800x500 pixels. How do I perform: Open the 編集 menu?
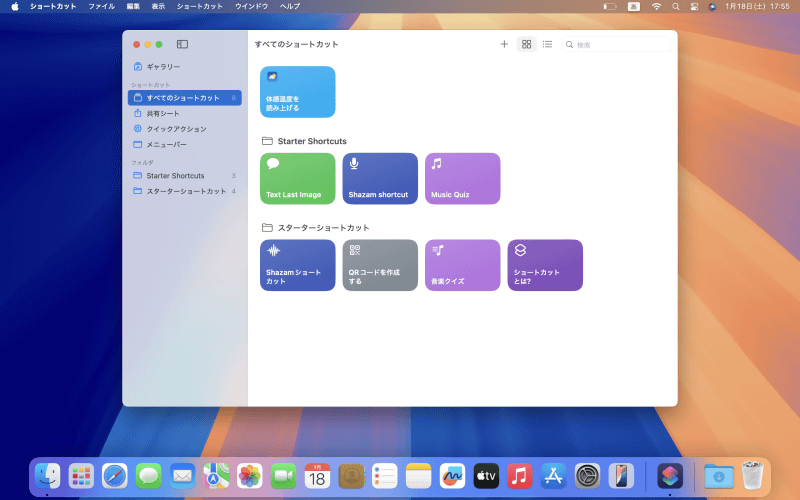tap(133, 6)
